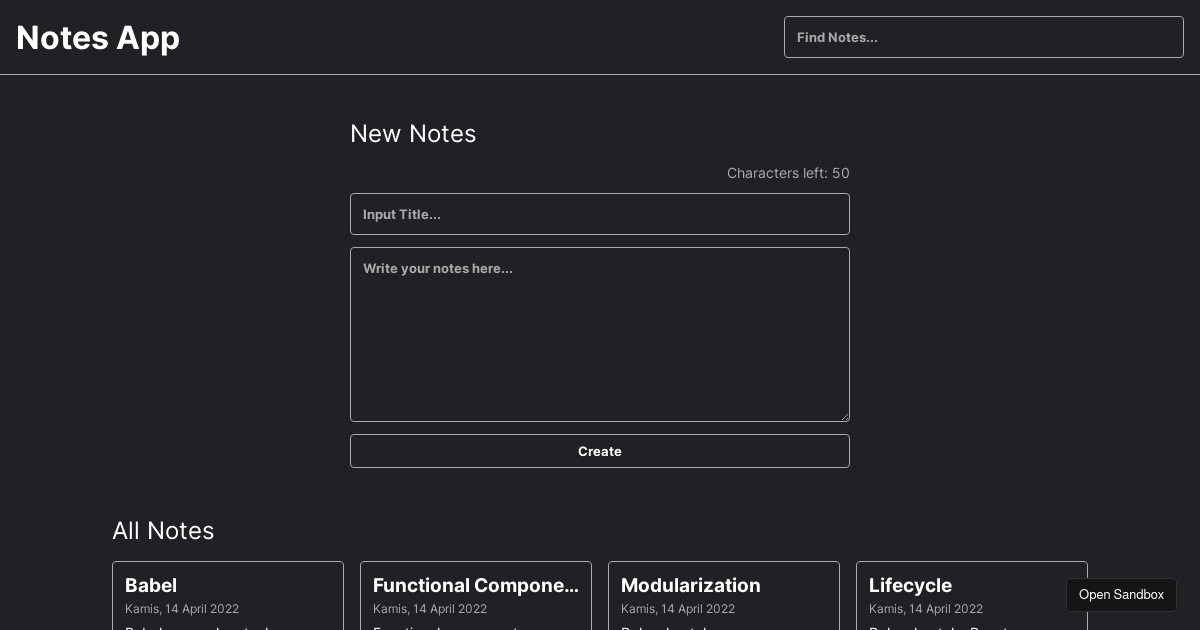Click the Find Notes search field

tap(983, 37)
